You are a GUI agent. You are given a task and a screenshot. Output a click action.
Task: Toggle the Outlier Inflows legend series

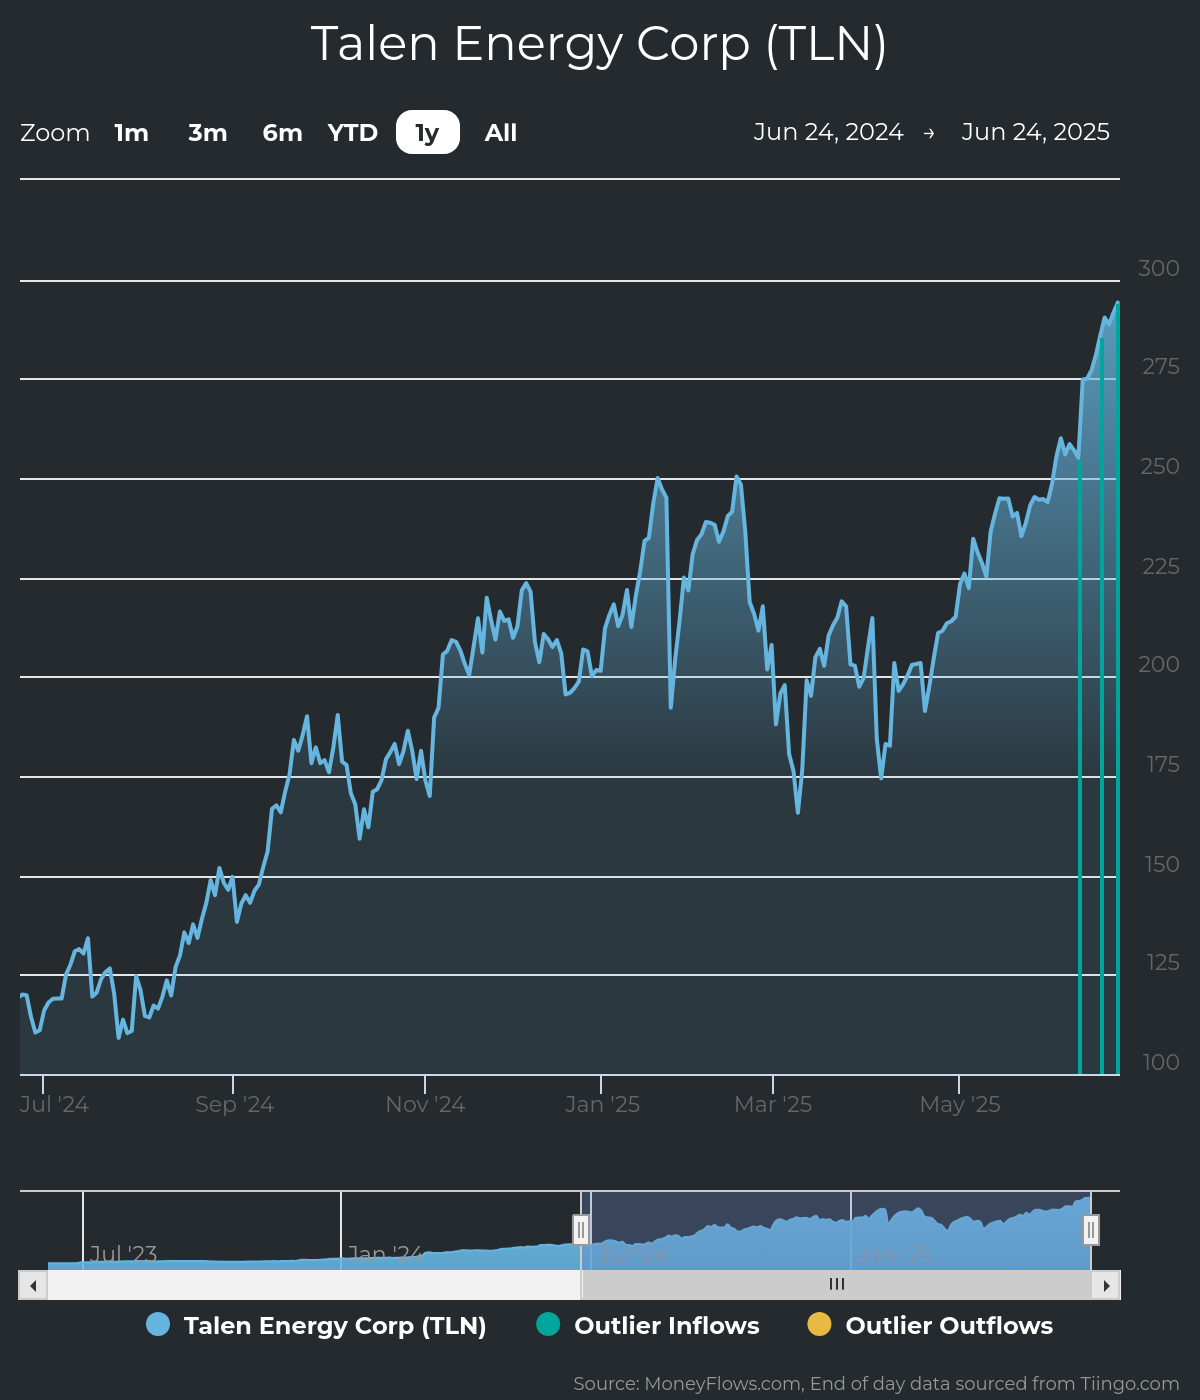pos(648,1325)
